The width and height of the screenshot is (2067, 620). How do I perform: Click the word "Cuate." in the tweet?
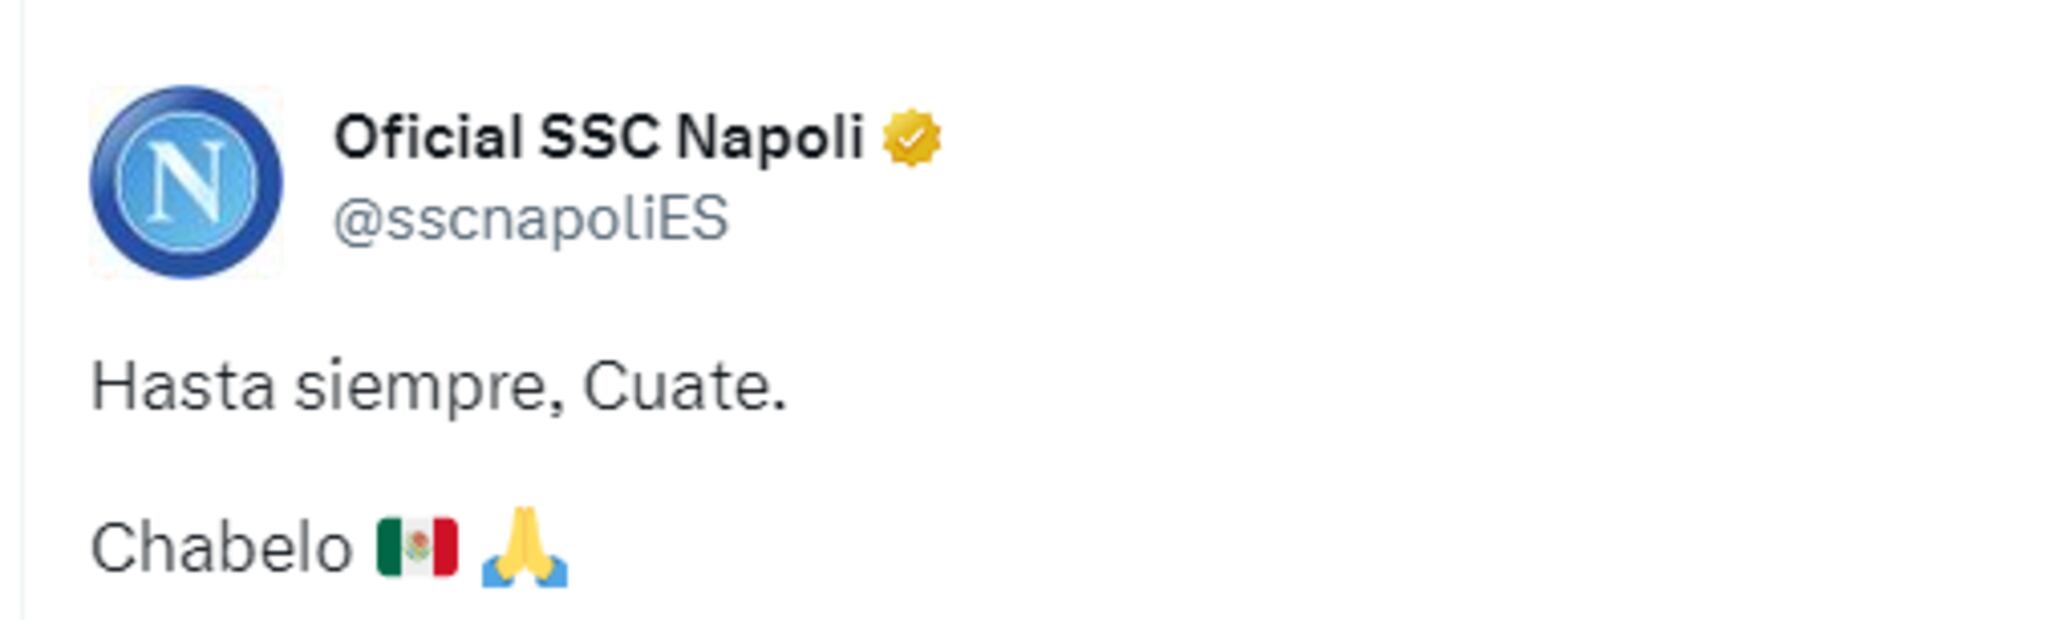pyautogui.click(x=684, y=387)
